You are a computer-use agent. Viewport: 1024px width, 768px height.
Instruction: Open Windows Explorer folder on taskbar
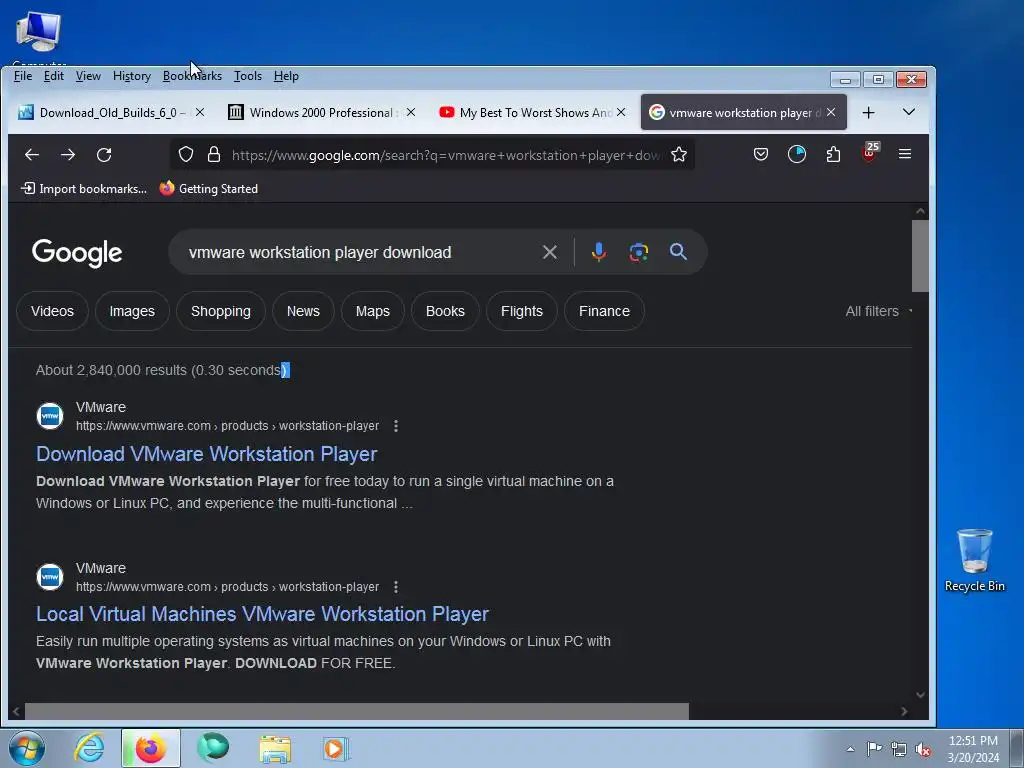(275, 748)
